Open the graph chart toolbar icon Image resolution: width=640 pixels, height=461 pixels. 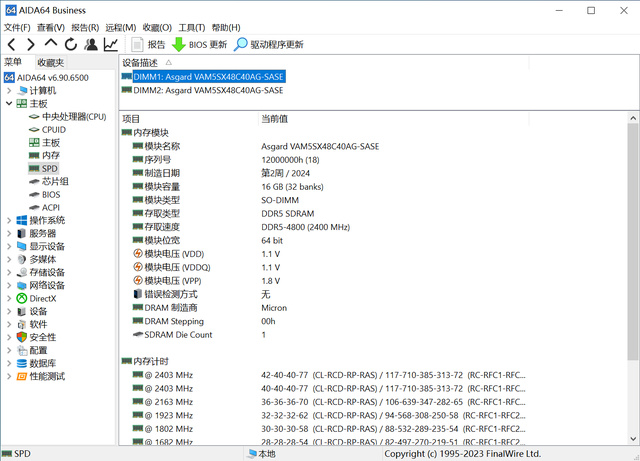111,44
